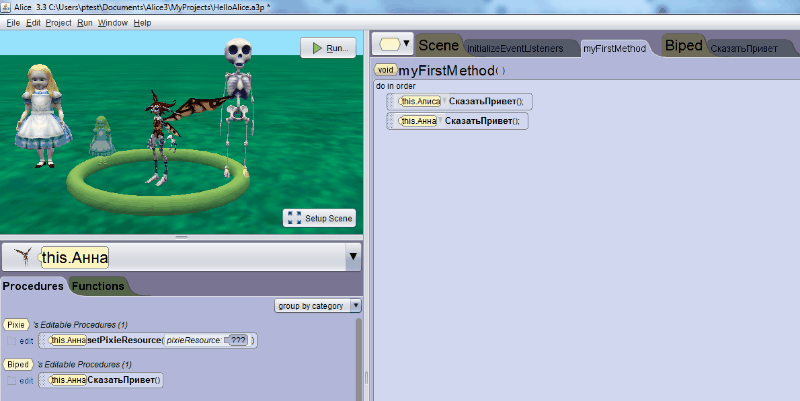
Task: Open this.Алиса instance dropdown in code
Action: [444, 101]
